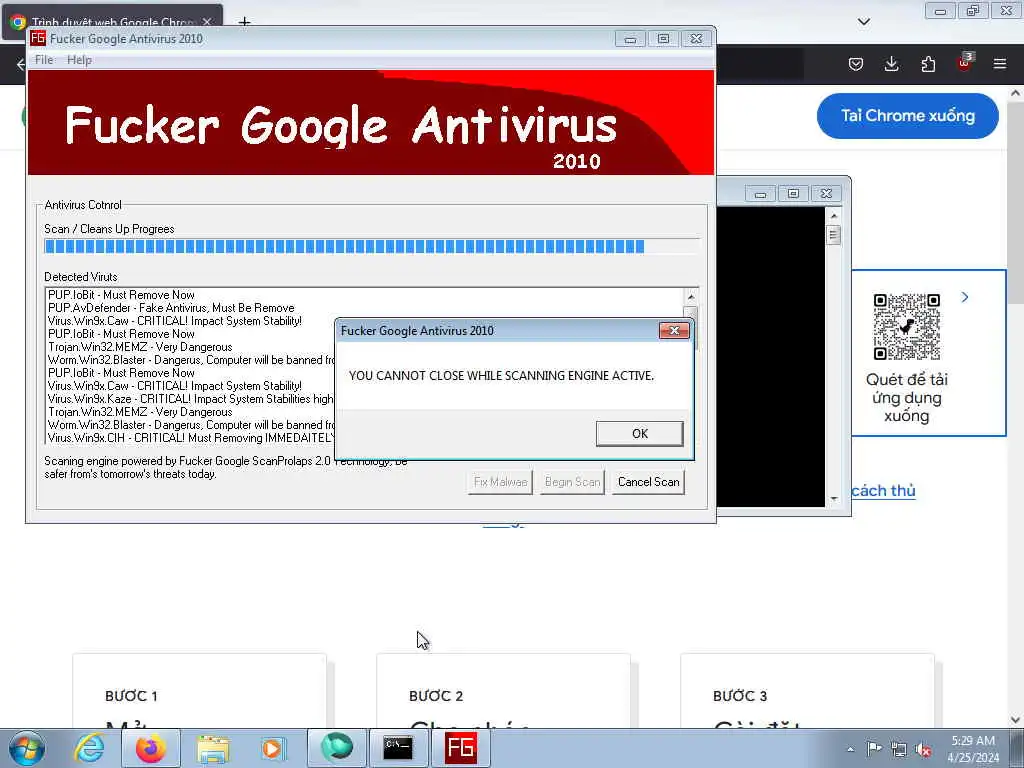Switch to command prompt taskbar icon
The image size is (1024, 768).
398,748
